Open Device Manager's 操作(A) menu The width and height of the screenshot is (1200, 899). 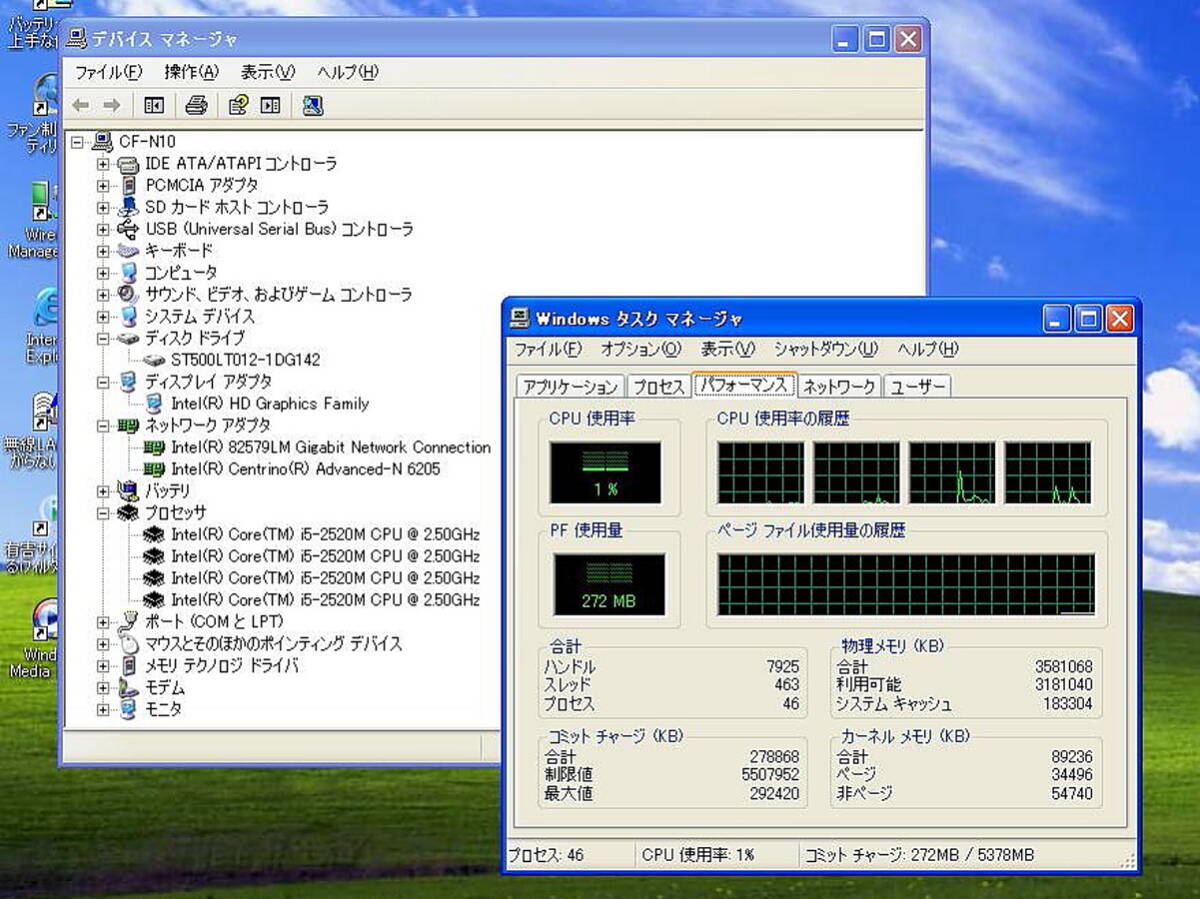(191, 72)
